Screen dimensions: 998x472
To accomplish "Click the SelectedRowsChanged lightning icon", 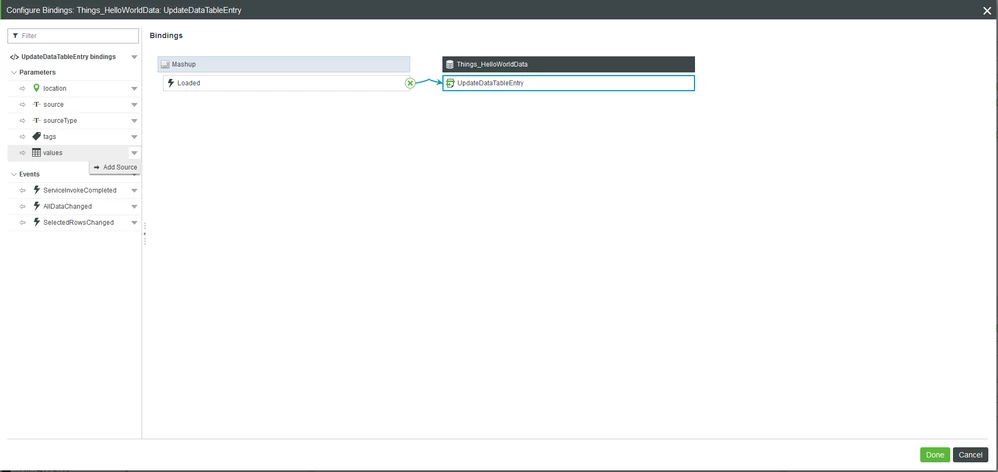I will 36,222.
